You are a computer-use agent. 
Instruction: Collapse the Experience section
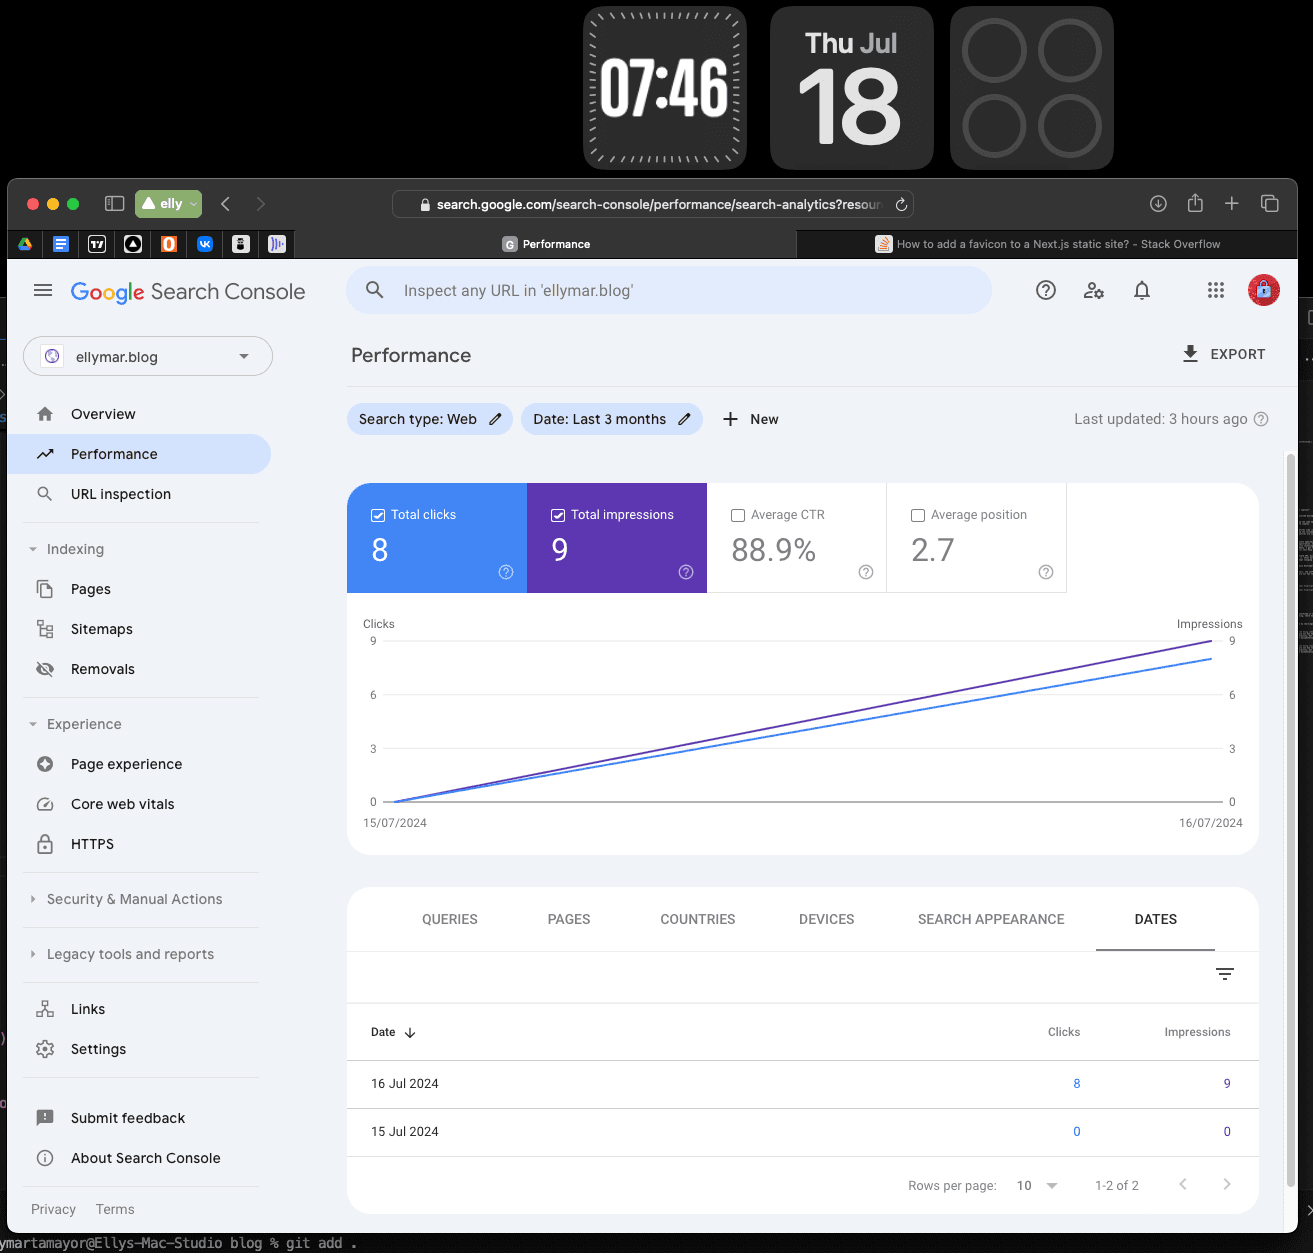point(33,724)
